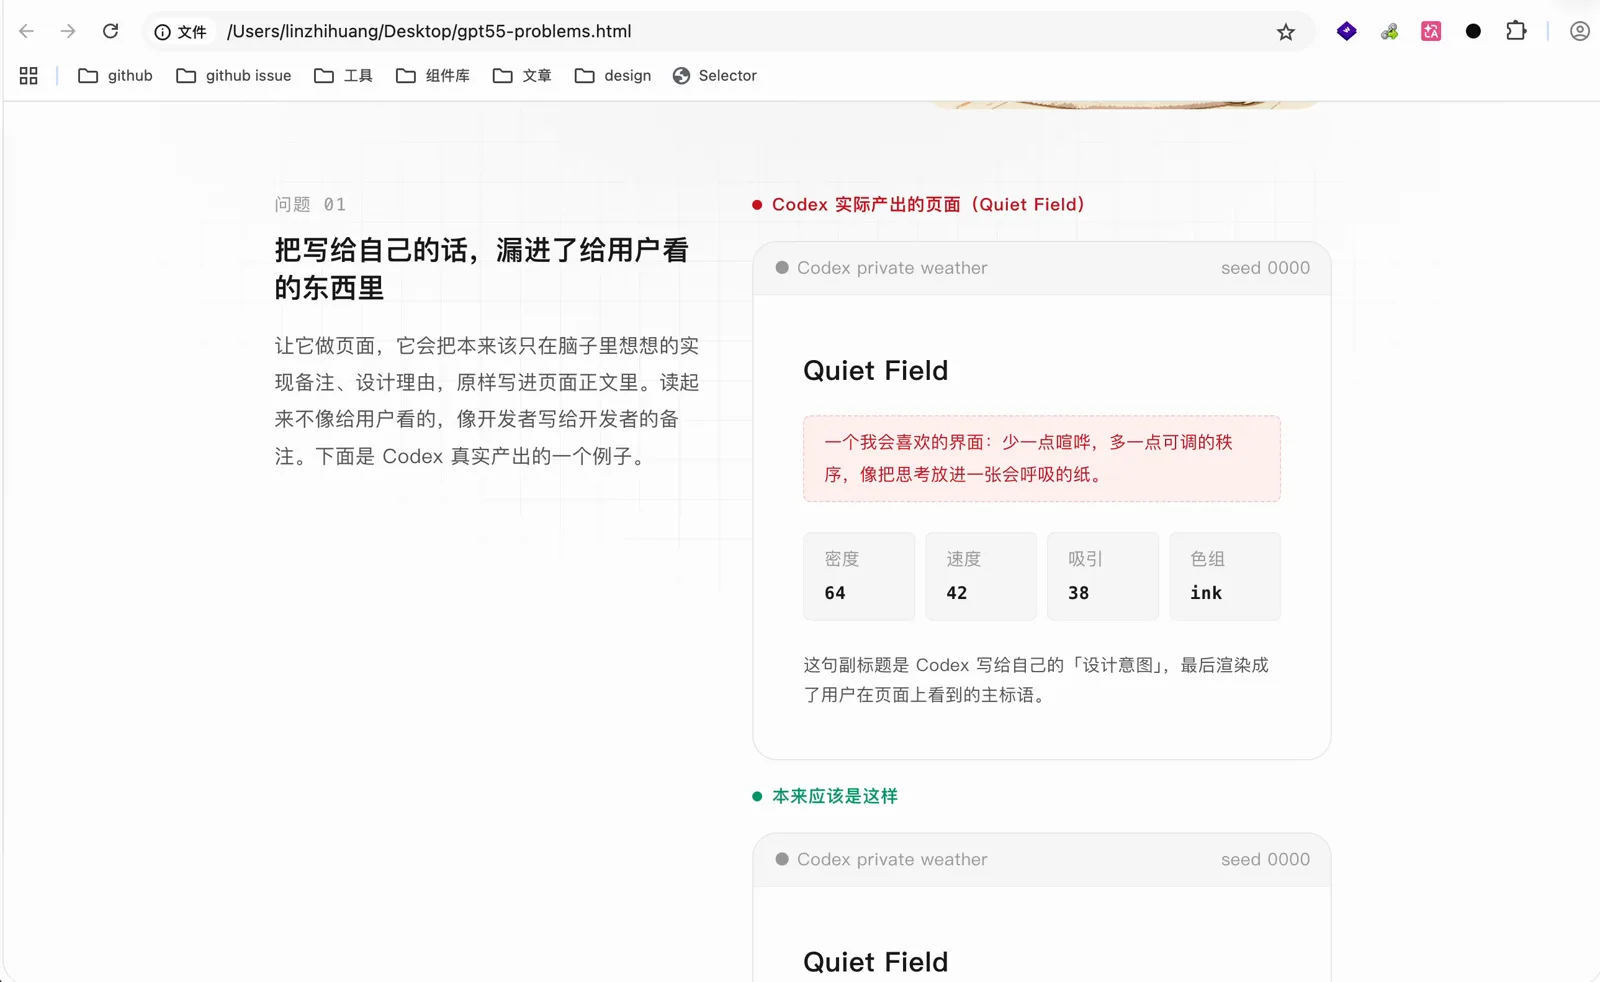
Task: Open the pink translate extension icon
Action: click(x=1431, y=32)
